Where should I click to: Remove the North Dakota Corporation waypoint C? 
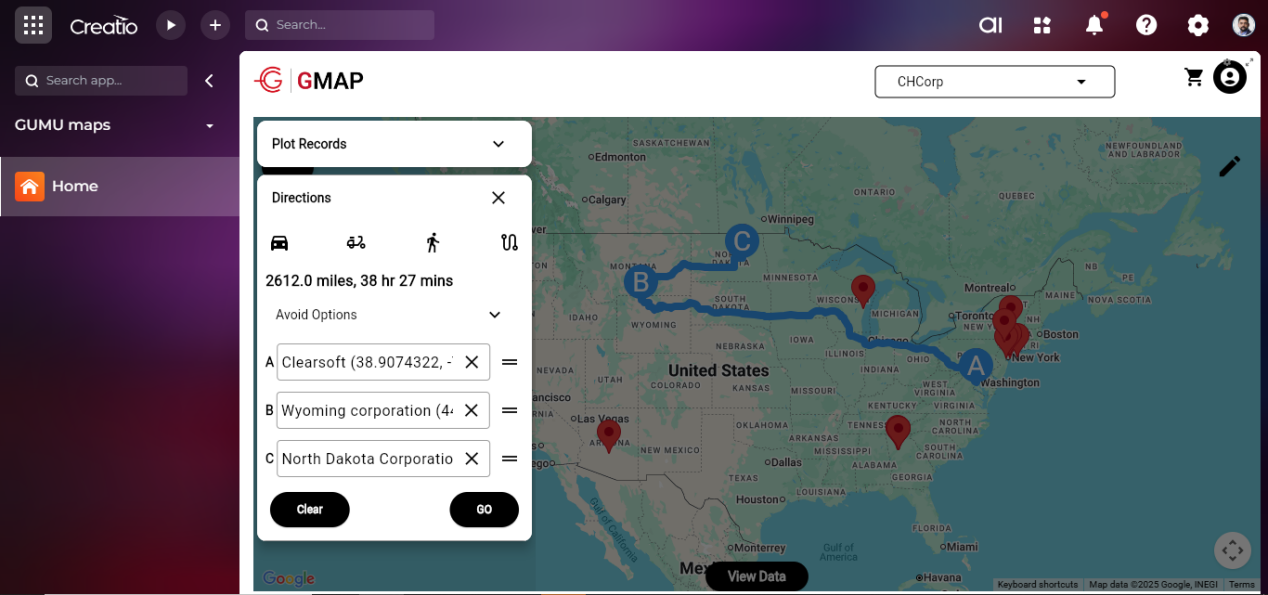pos(472,458)
